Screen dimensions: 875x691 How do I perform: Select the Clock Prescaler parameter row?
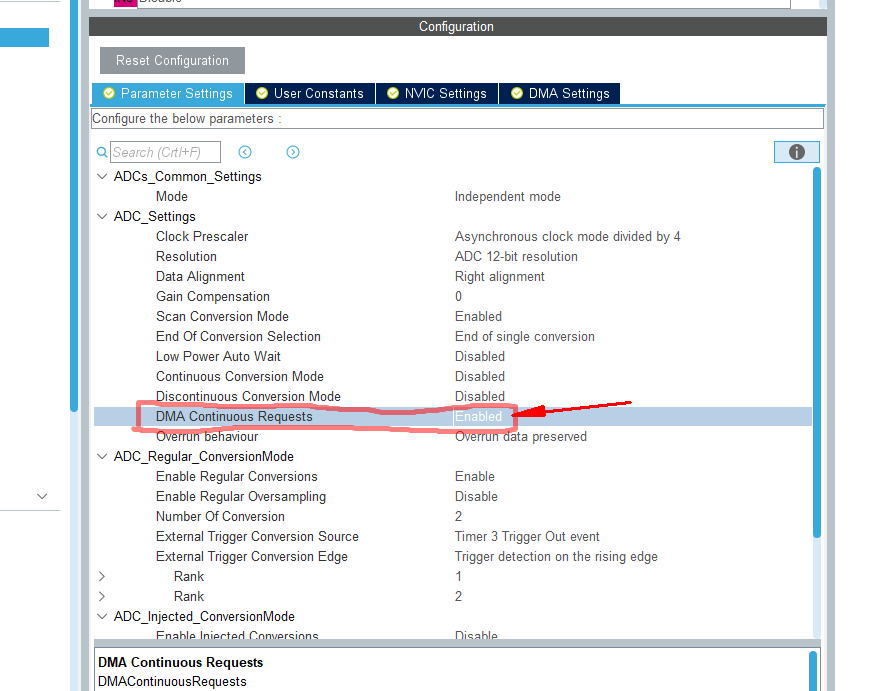(x=202, y=236)
